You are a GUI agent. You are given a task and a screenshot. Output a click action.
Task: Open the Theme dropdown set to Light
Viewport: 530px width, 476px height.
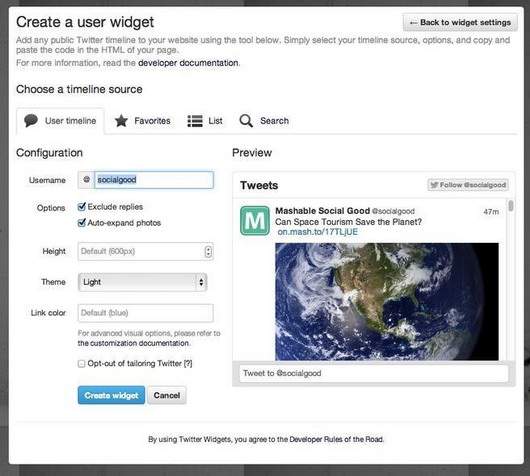[x=143, y=282]
